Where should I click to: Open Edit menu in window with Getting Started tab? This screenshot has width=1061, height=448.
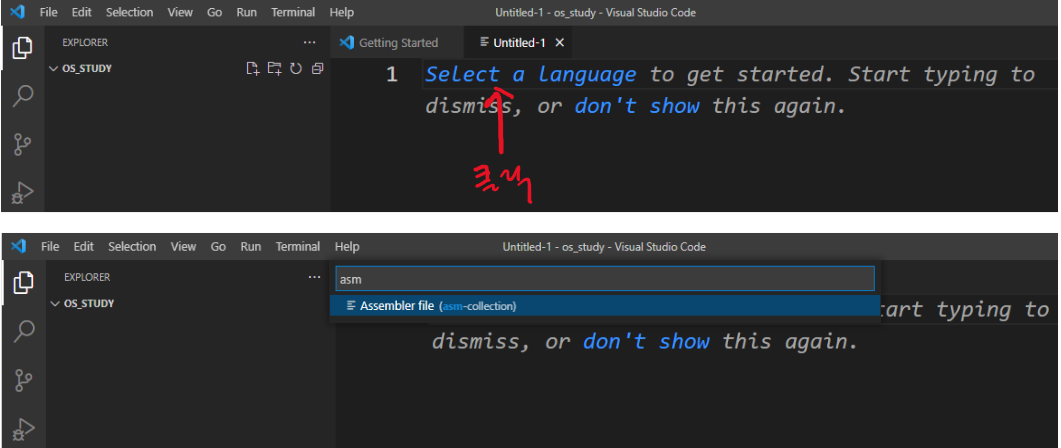[82, 12]
